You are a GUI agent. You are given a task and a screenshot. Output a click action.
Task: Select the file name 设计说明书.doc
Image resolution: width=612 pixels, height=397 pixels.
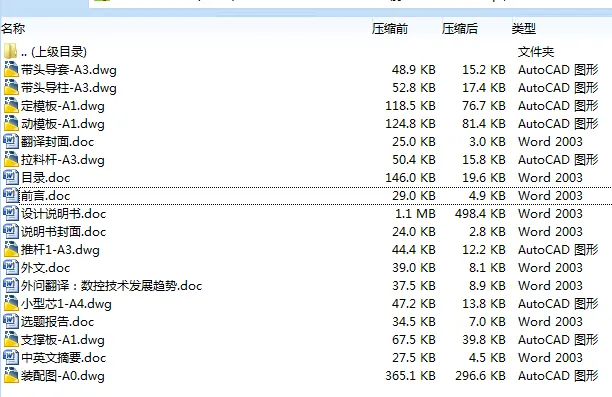[x=64, y=214]
